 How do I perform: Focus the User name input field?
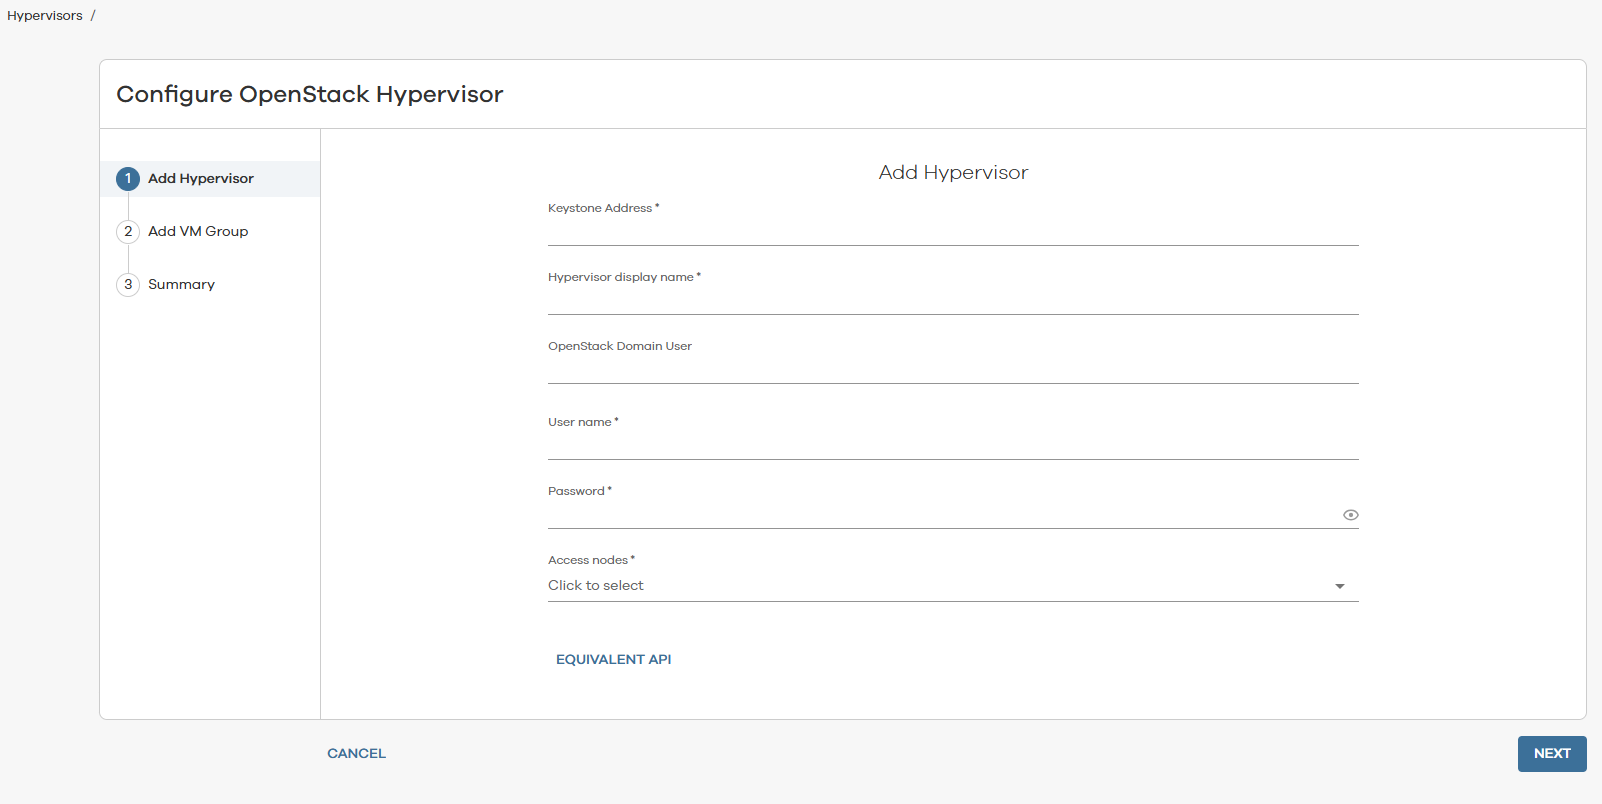pyautogui.click(x=952, y=446)
